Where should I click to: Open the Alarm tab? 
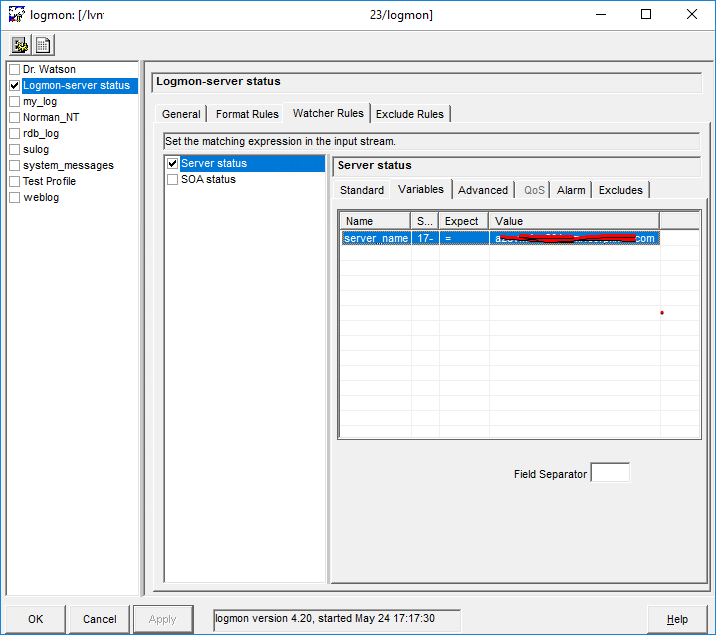click(571, 190)
